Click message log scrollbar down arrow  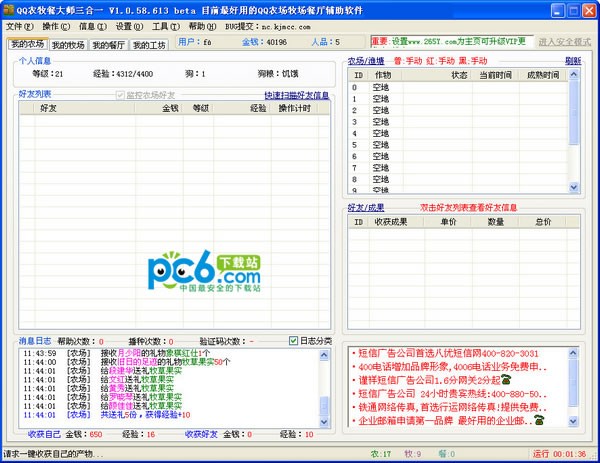[x=324, y=422]
